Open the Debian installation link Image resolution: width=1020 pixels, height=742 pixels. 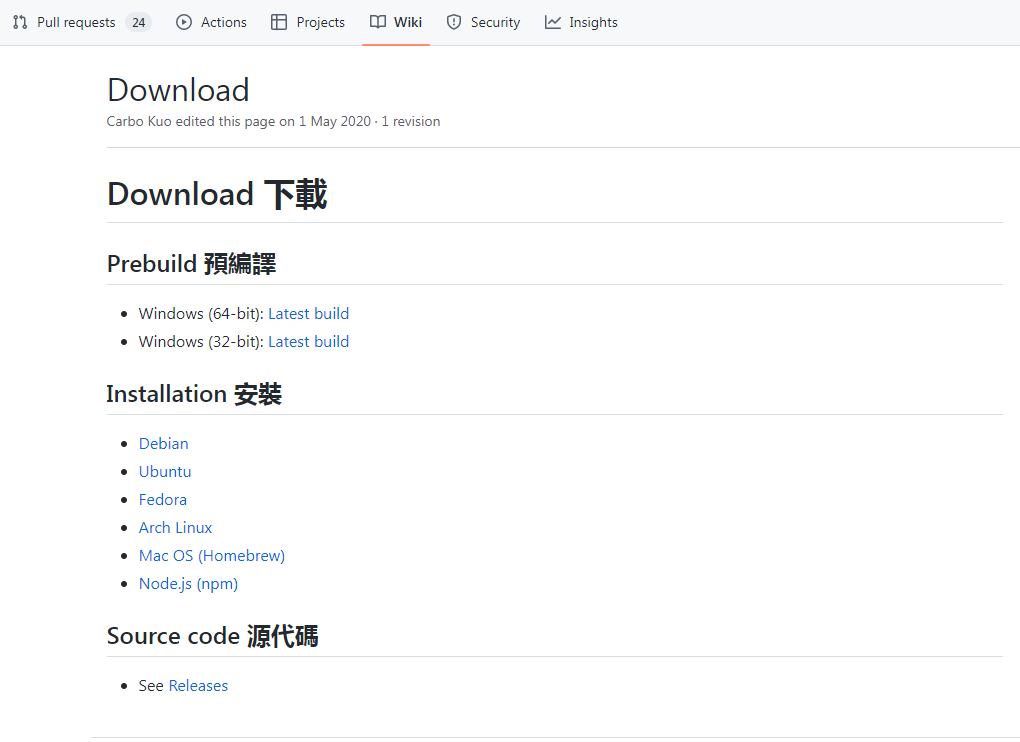(x=164, y=444)
